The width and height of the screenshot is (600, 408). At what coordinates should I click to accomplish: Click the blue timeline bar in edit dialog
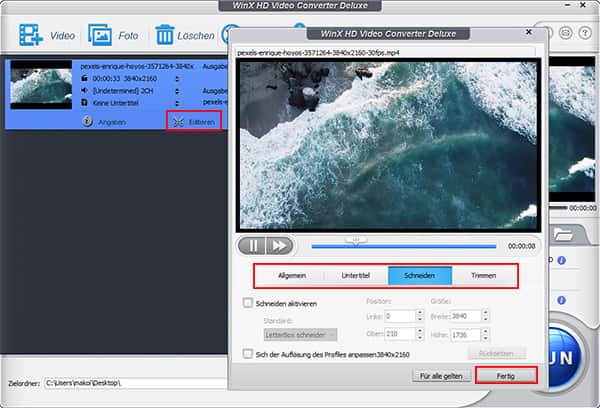click(x=404, y=246)
